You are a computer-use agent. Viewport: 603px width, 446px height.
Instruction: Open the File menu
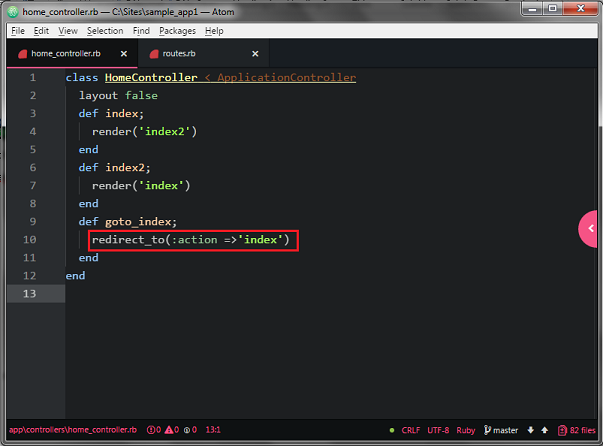[x=18, y=31]
